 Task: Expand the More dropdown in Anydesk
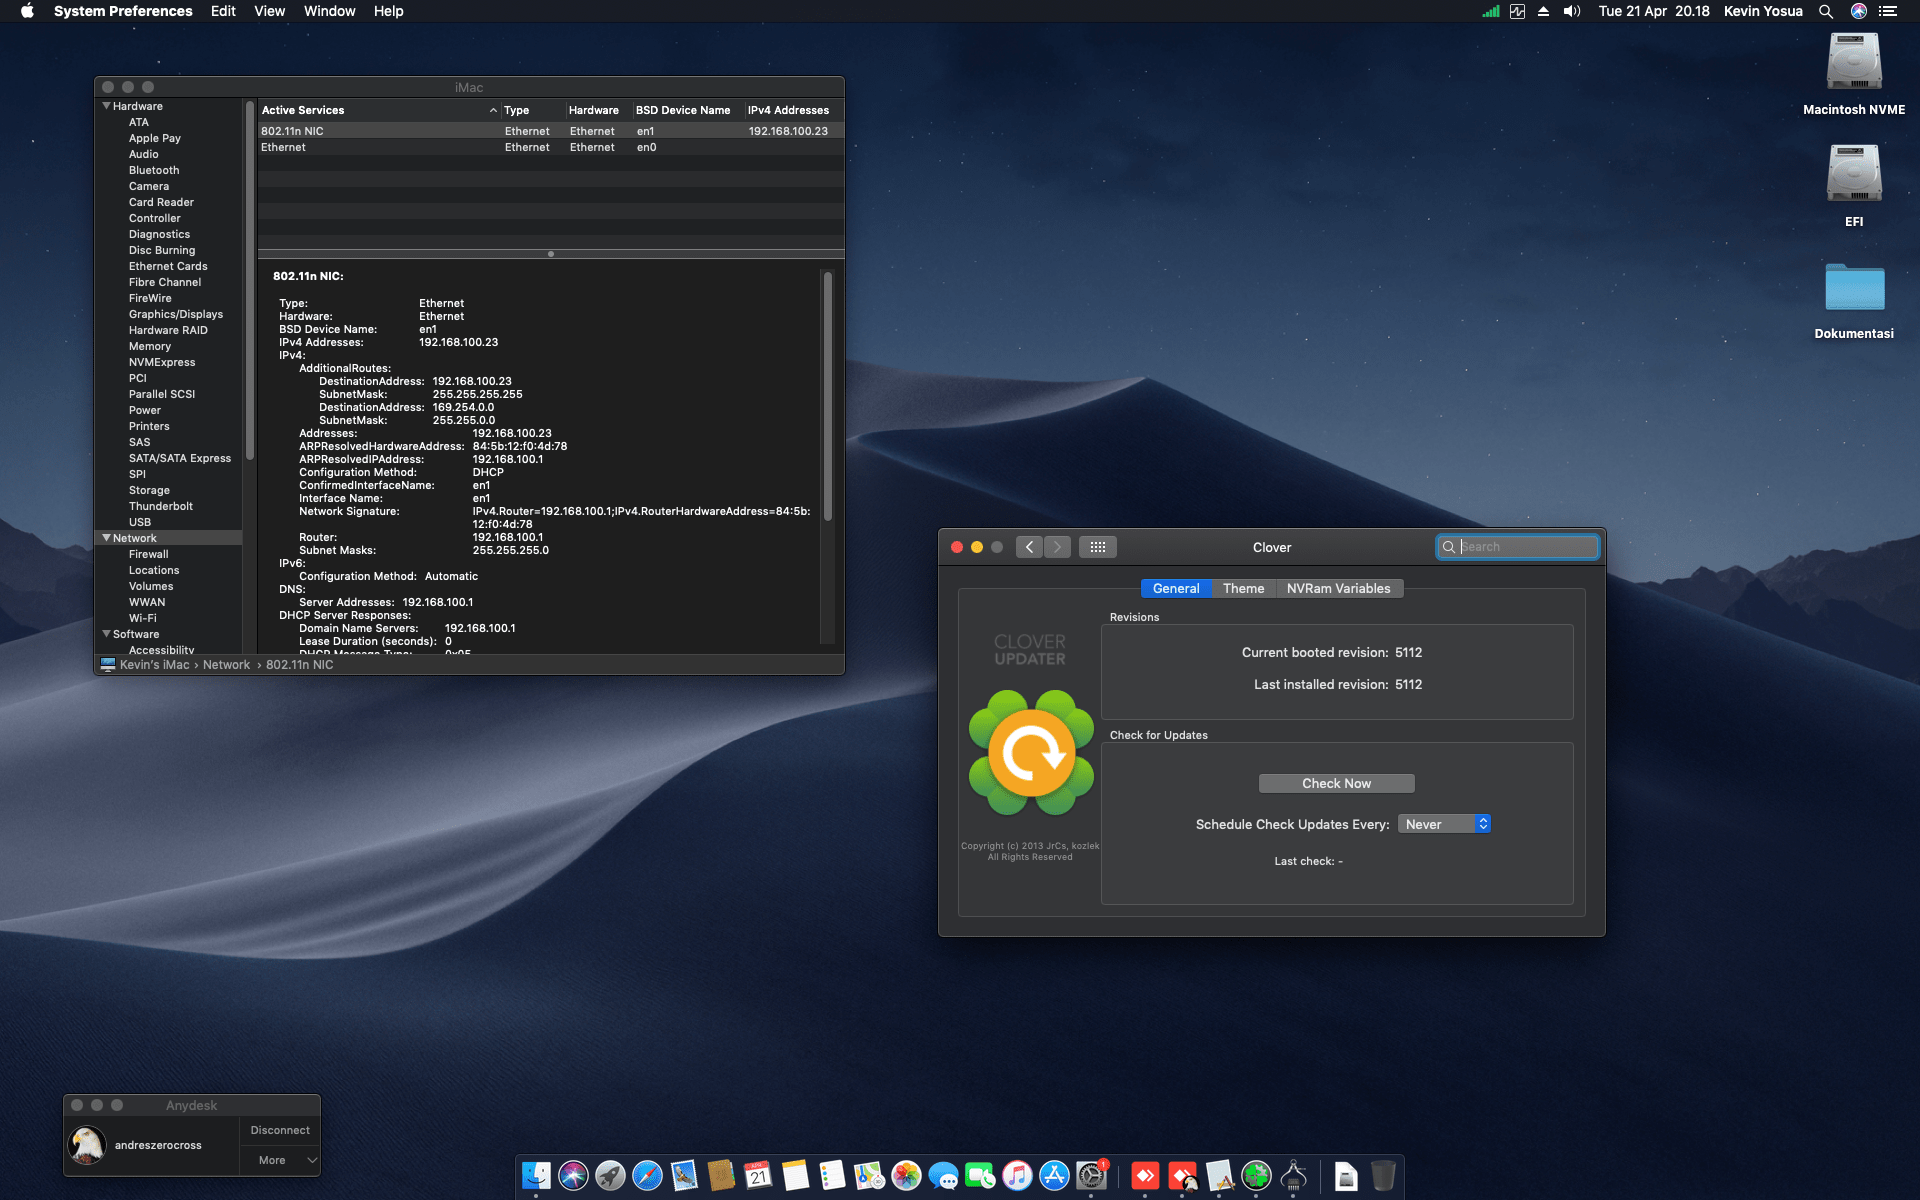[280, 1160]
